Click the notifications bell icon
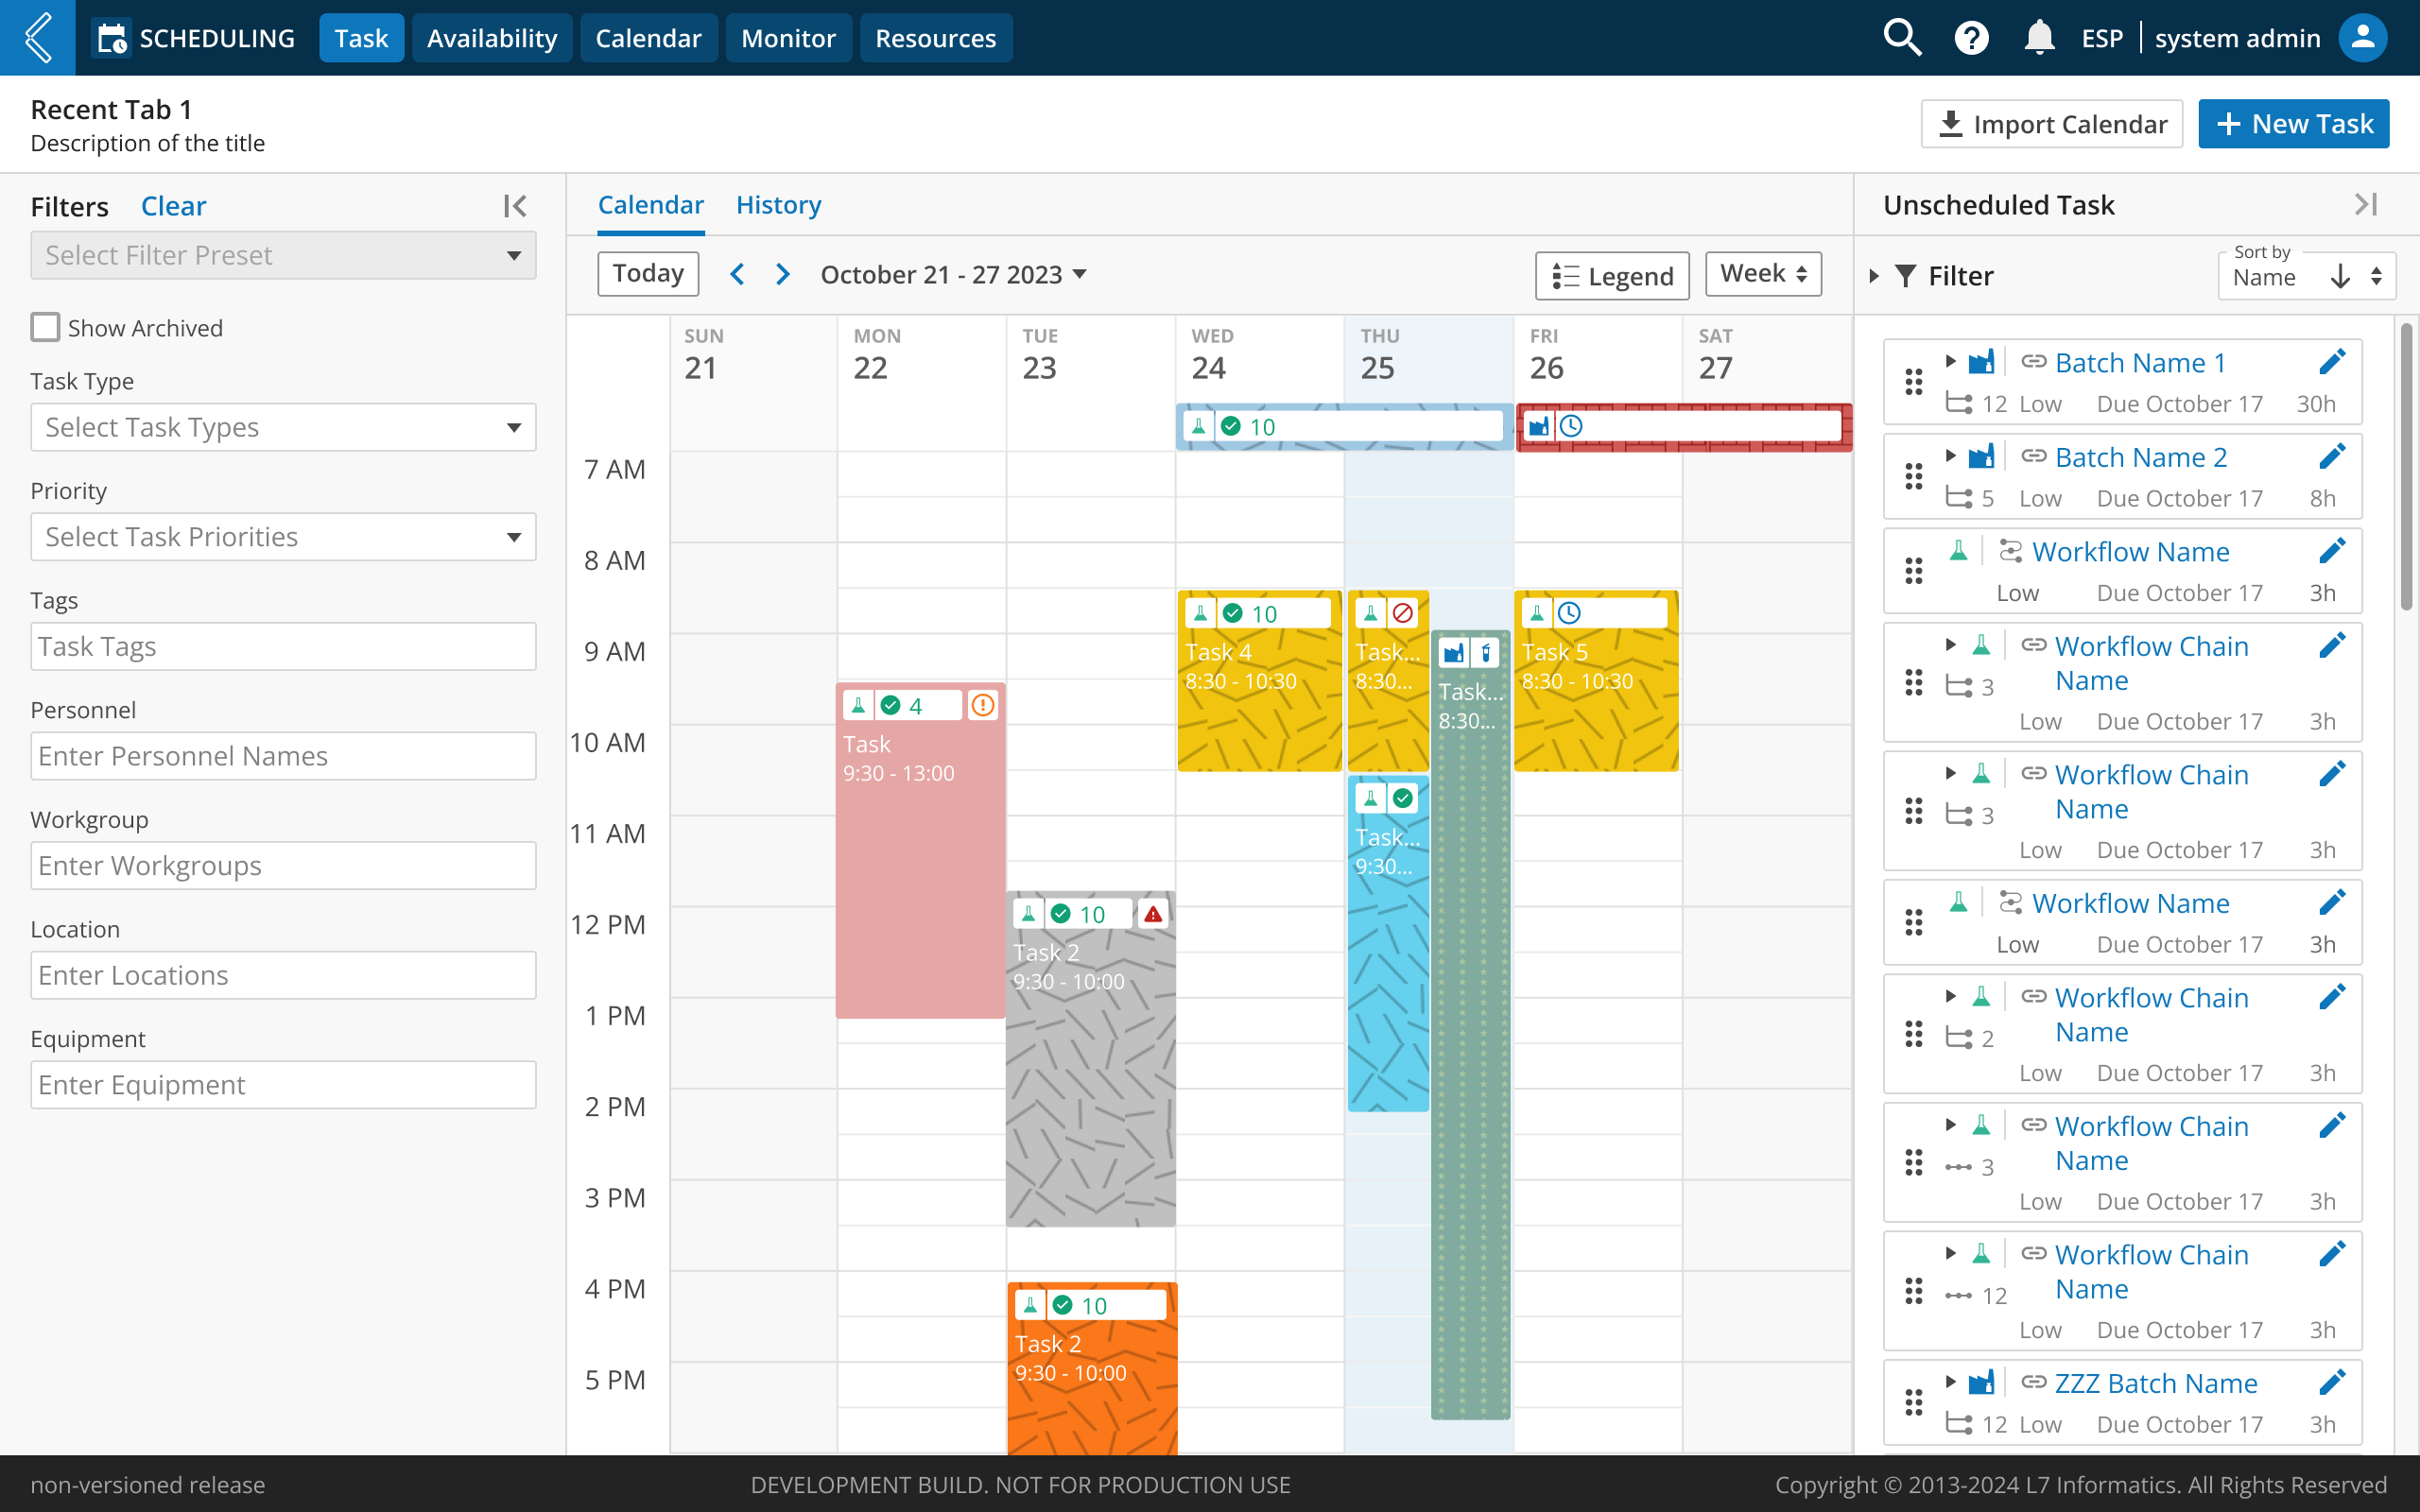2420x1512 pixels. pyautogui.click(x=2038, y=38)
